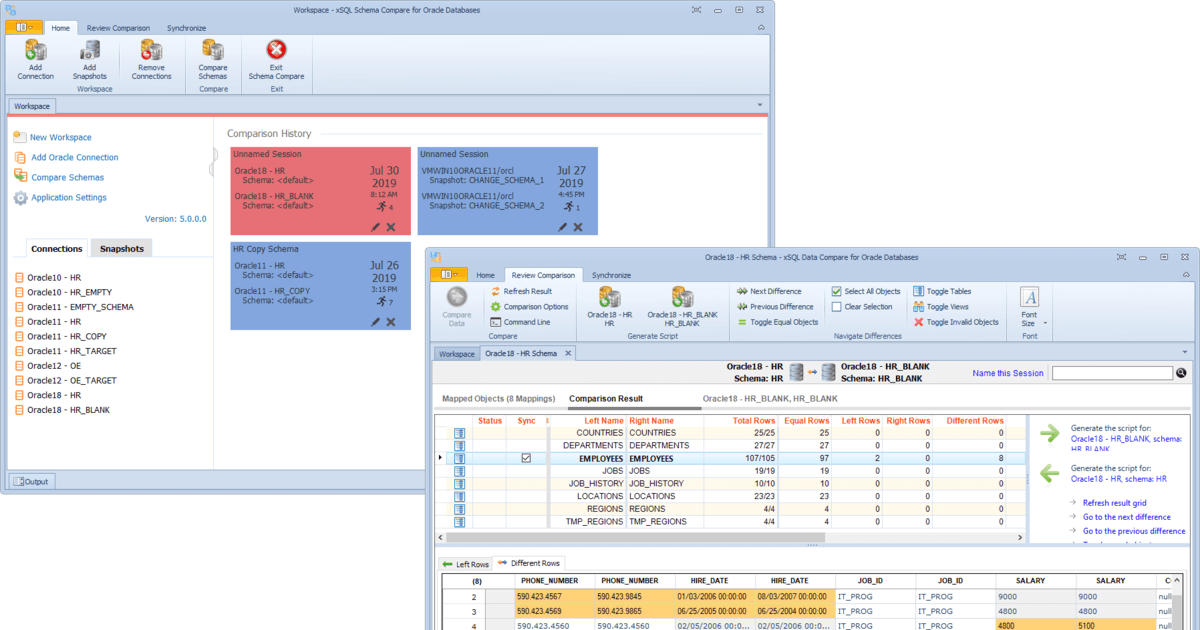Edit the red Jul 30 Unnamed Session

click(x=375, y=227)
